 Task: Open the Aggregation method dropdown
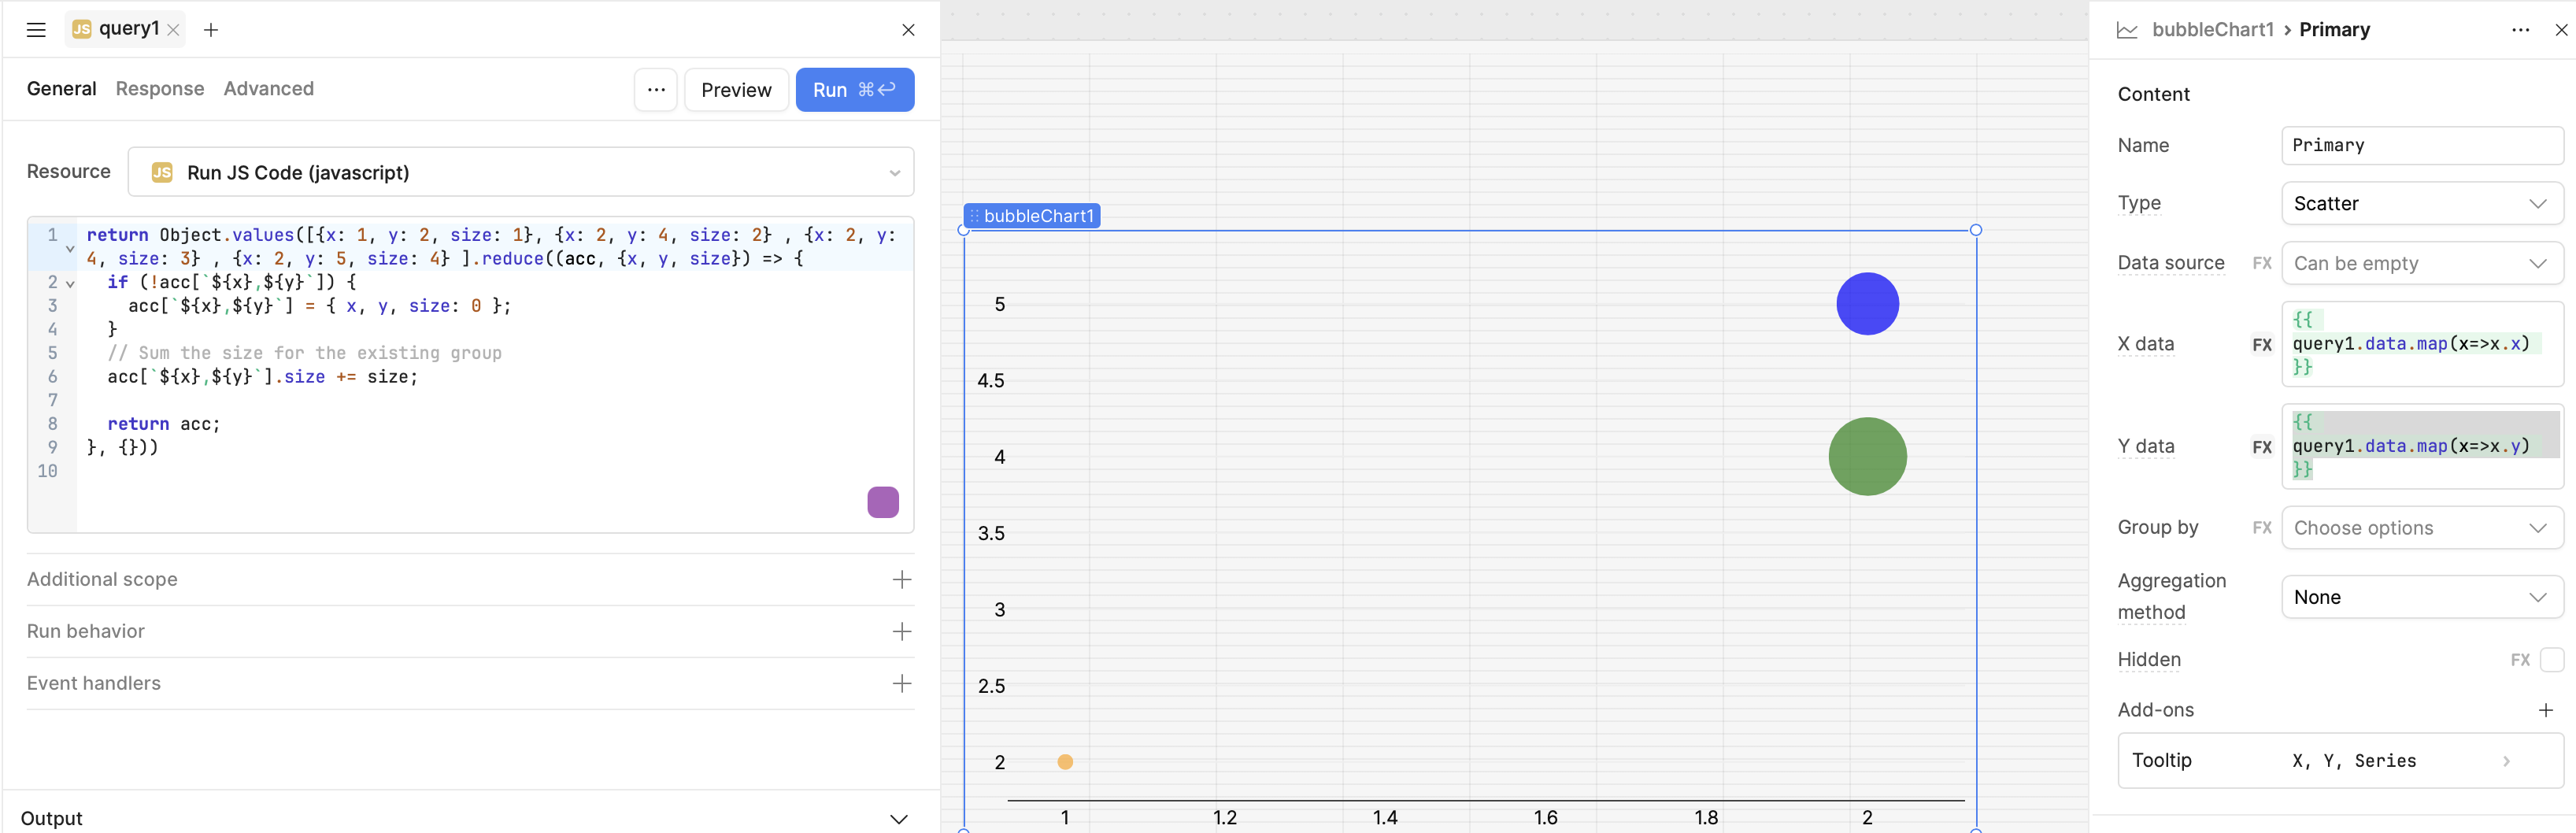click(2422, 598)
